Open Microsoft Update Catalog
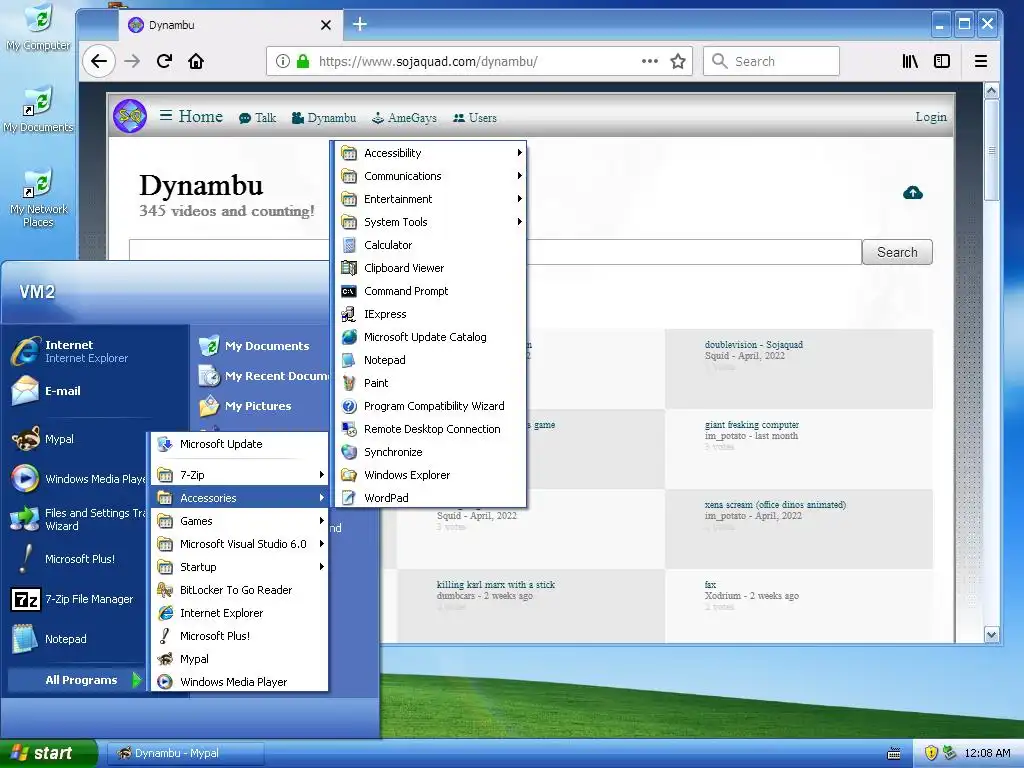 tap(430, 337)
